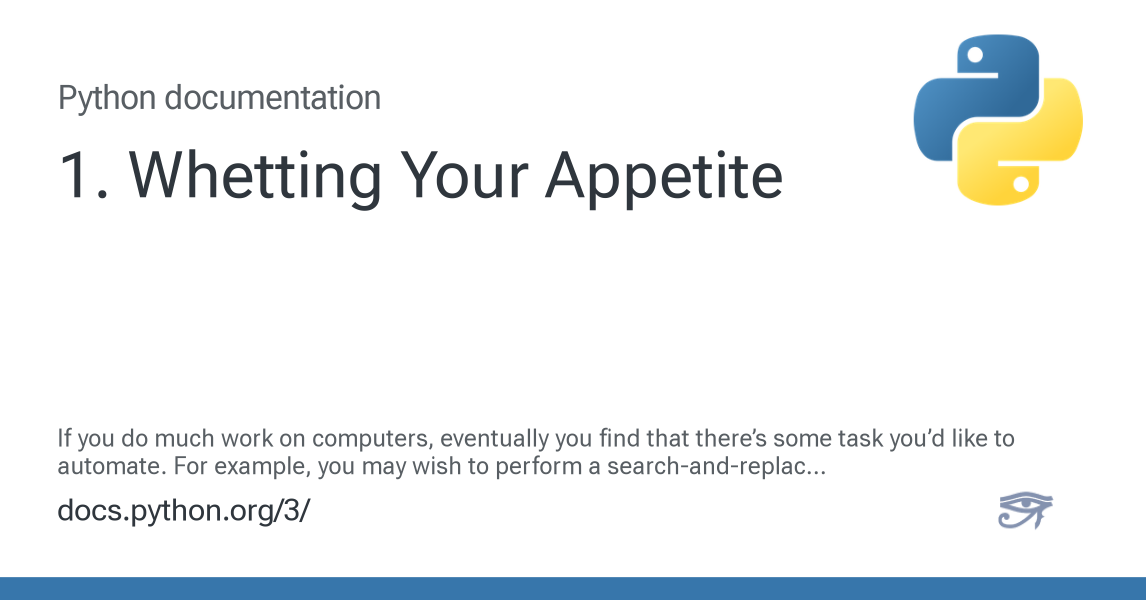1146x600 pixels.
Task: Click the Eye of Horus icon
Action: [x=1025, y=509]
